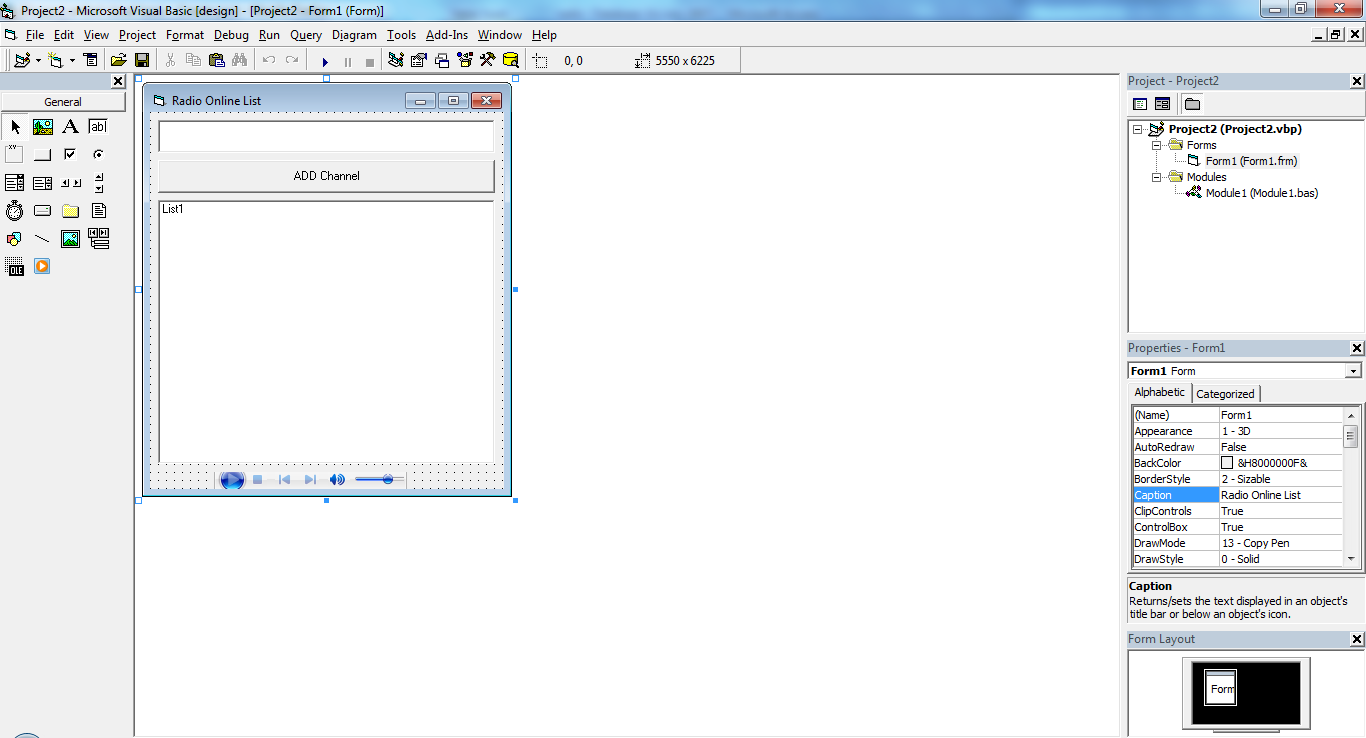Select the Label tool in the toolbox
This screenshot has width=1366, height=738.
point(70,126)
